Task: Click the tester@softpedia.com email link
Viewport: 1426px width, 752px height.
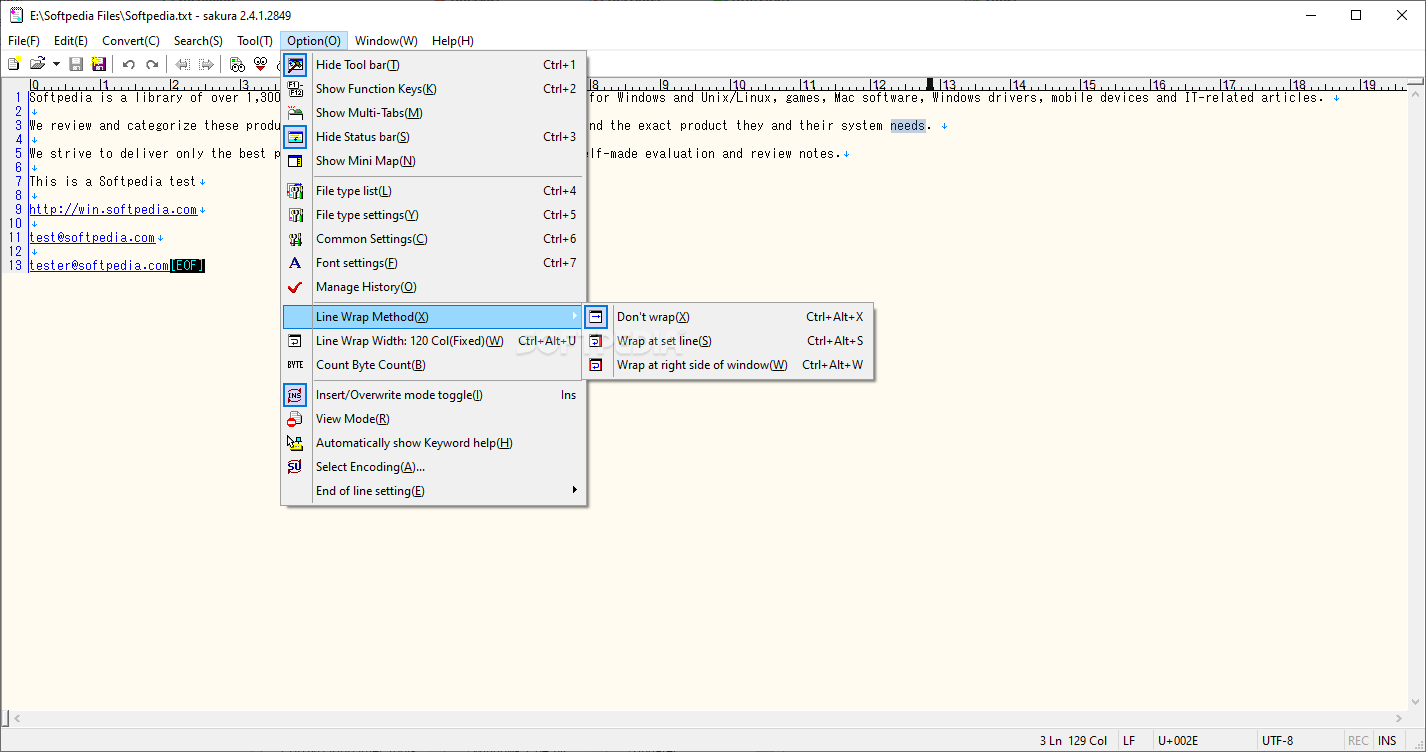Action: (x=99, y=266)
